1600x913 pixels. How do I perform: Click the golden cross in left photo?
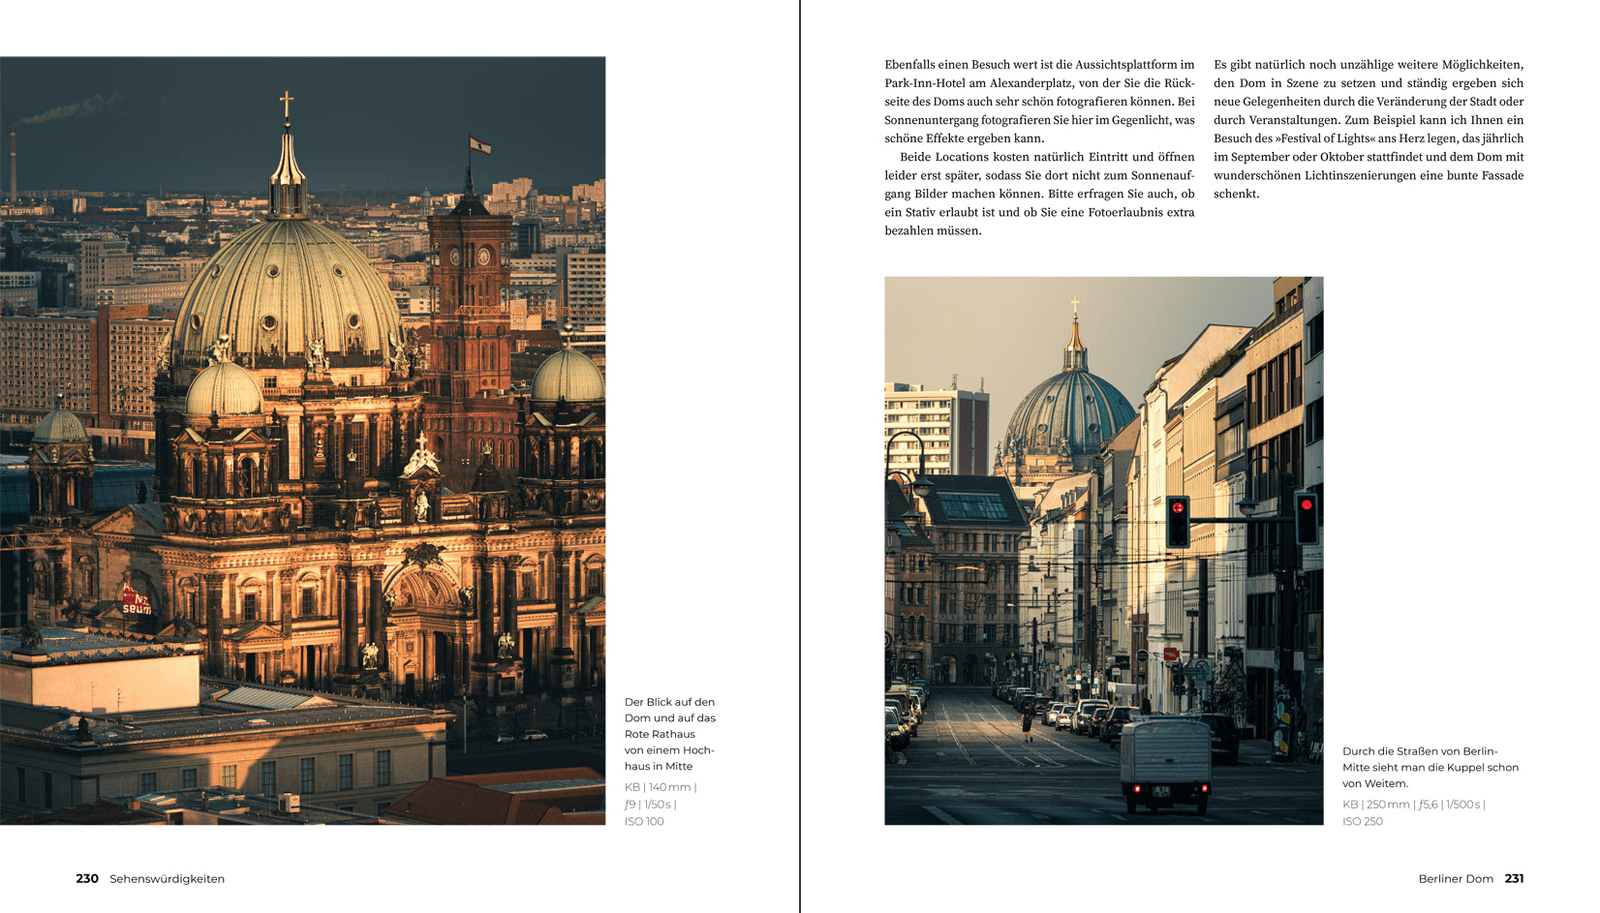(x=286, y=103)
